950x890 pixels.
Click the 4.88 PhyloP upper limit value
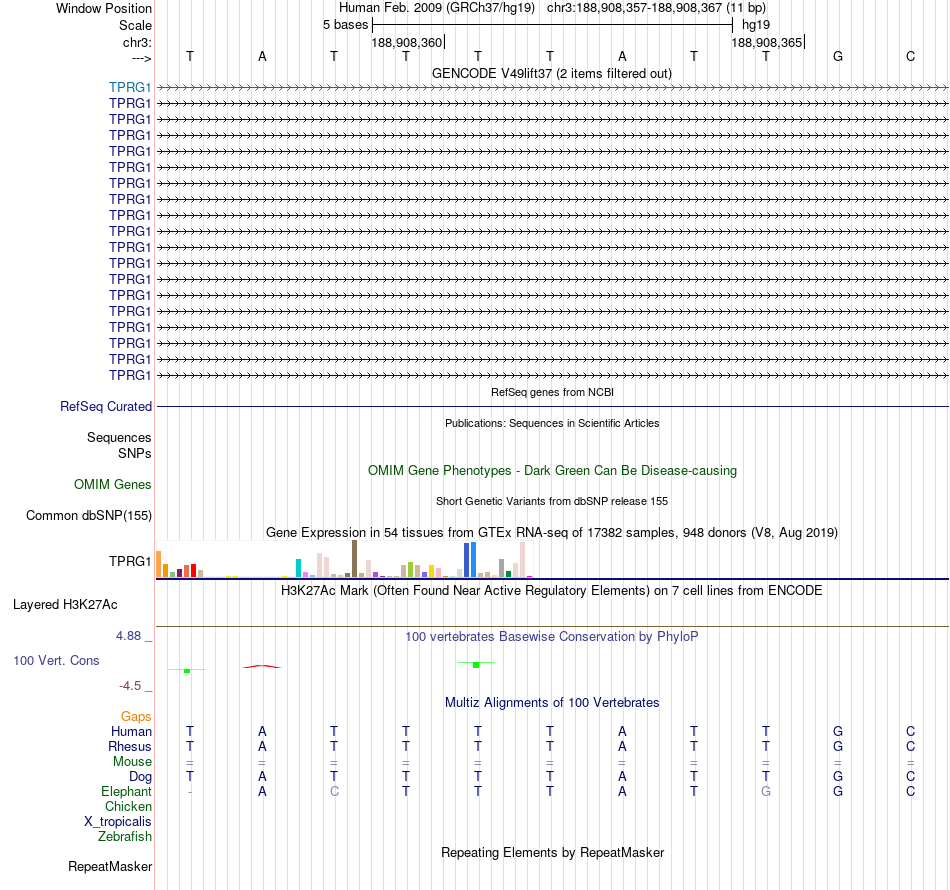point(128,636)
